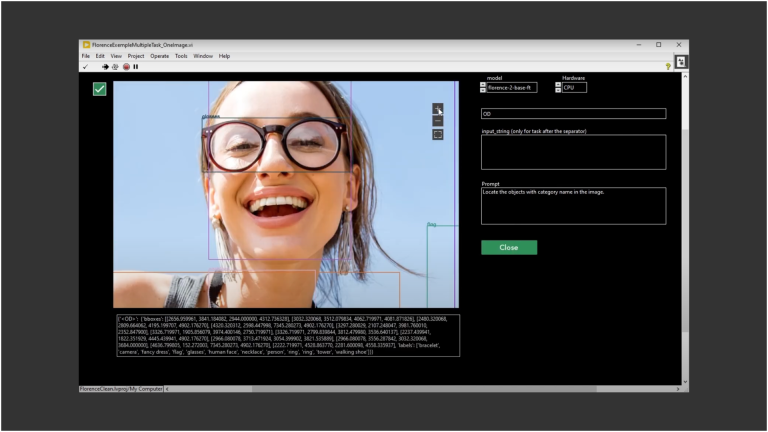Click the checkmark icon in the toolbar
The image size is (768, 432).
click(86, 67)
